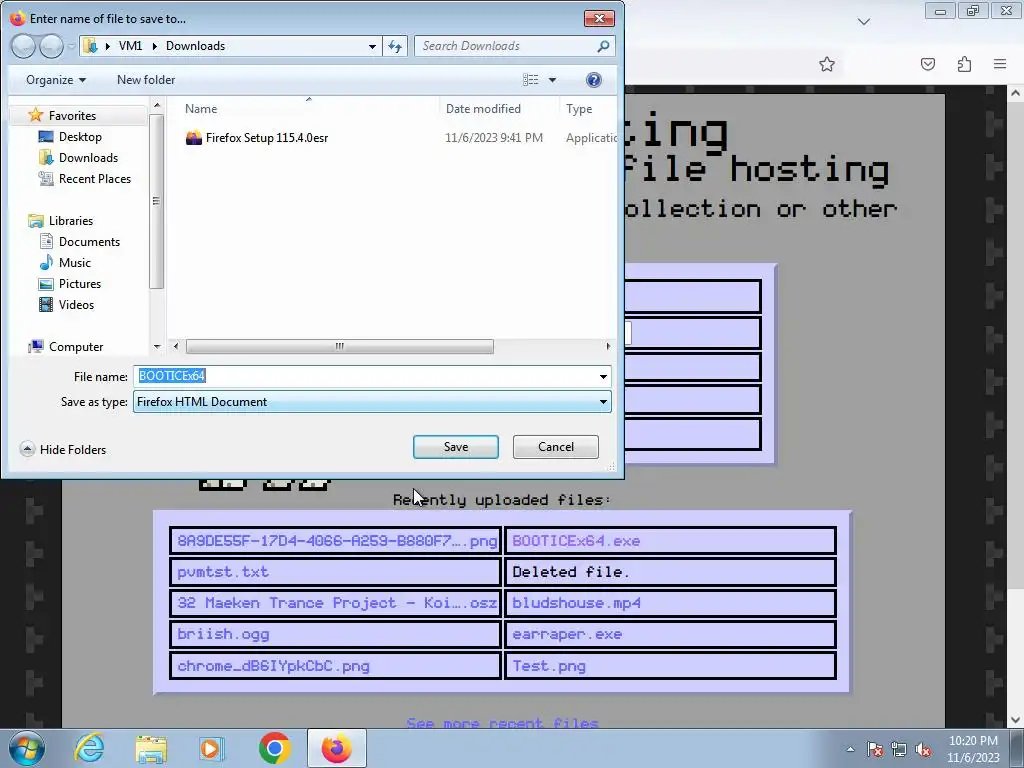Open the 8A9DE55F-17D4 png link
Screen dimensions: 1024x768
[336, 541]
